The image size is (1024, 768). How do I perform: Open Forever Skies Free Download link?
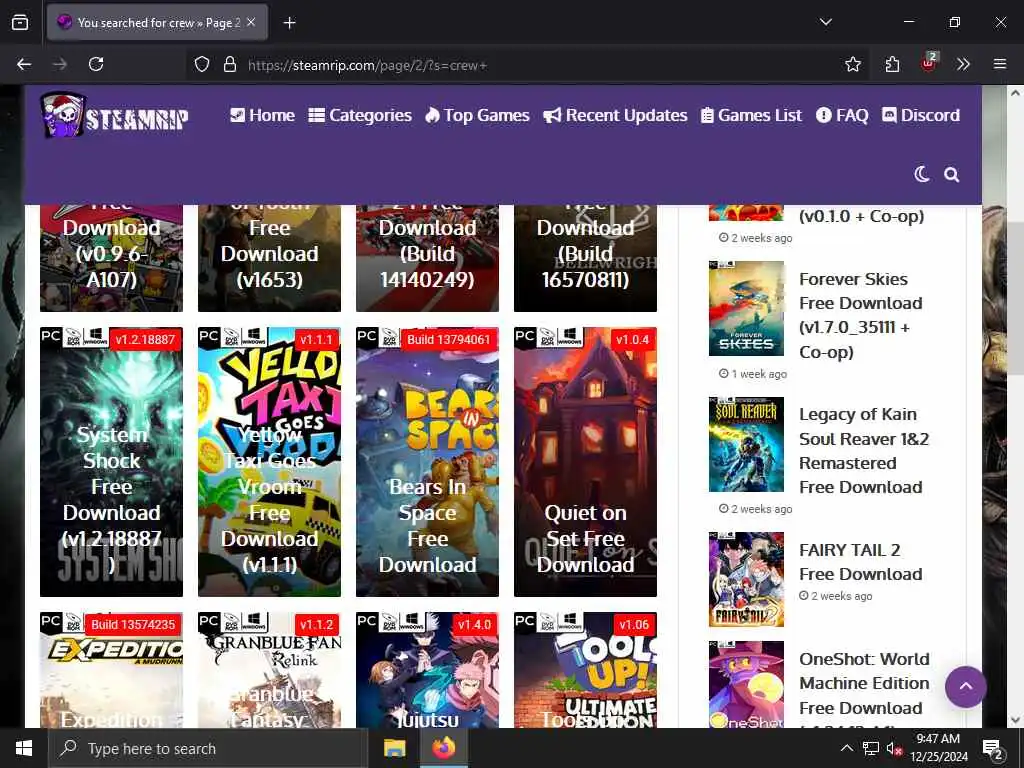coord(861,315)
